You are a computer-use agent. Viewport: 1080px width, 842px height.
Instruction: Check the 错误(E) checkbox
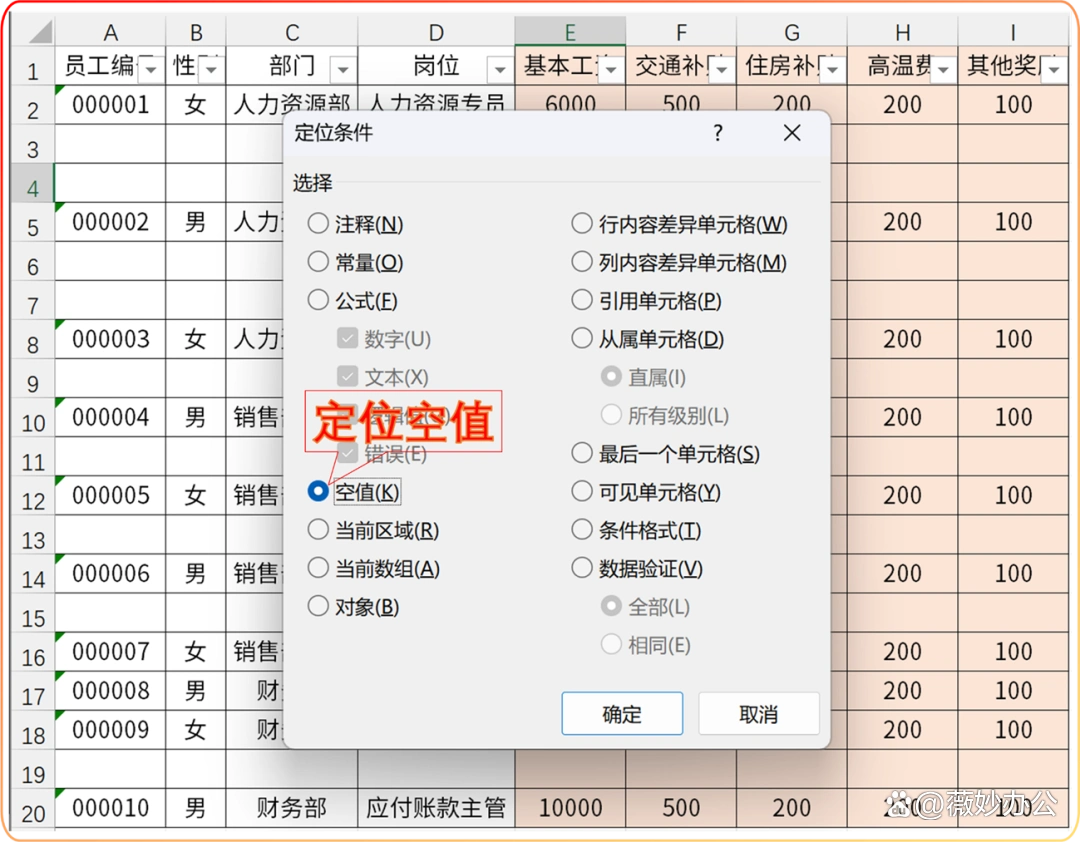[x=347, y=453]
